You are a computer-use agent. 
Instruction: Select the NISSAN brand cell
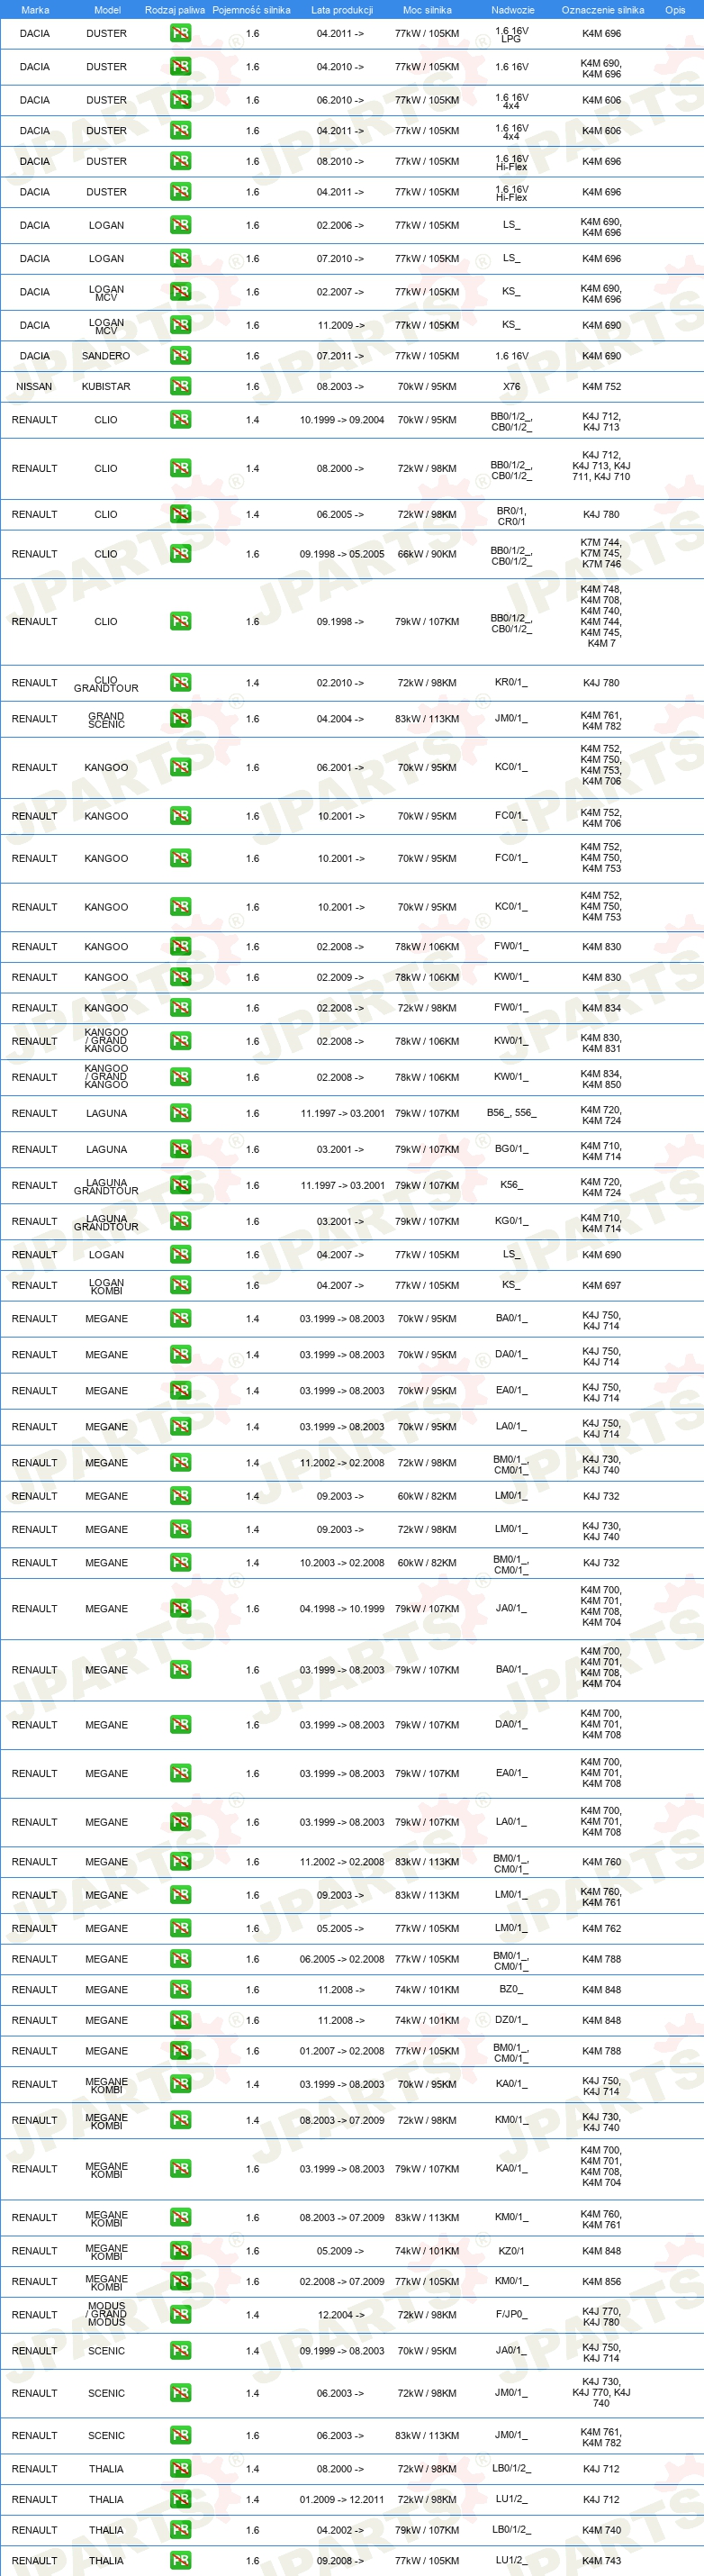[34, 386]
